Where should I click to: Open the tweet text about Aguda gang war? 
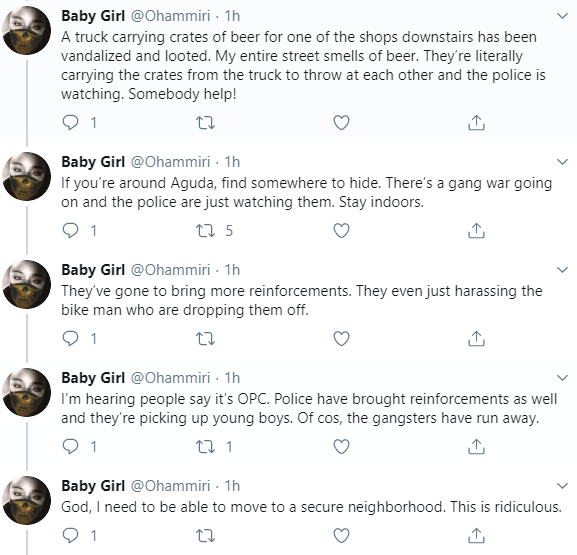click(x=307, y=192)
